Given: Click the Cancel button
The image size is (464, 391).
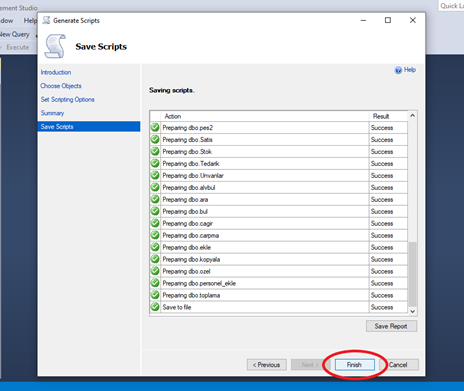Looking at the screenshot, I should (400, 365).
